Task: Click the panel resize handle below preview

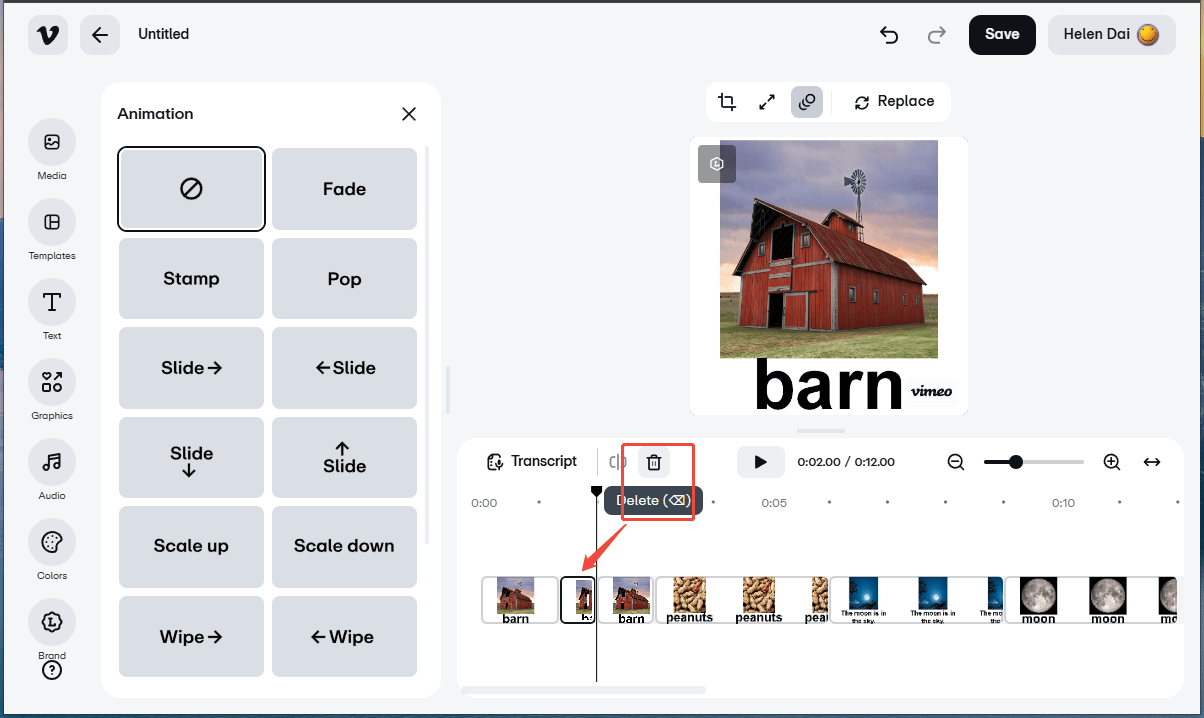Action: tap(821, 431)
